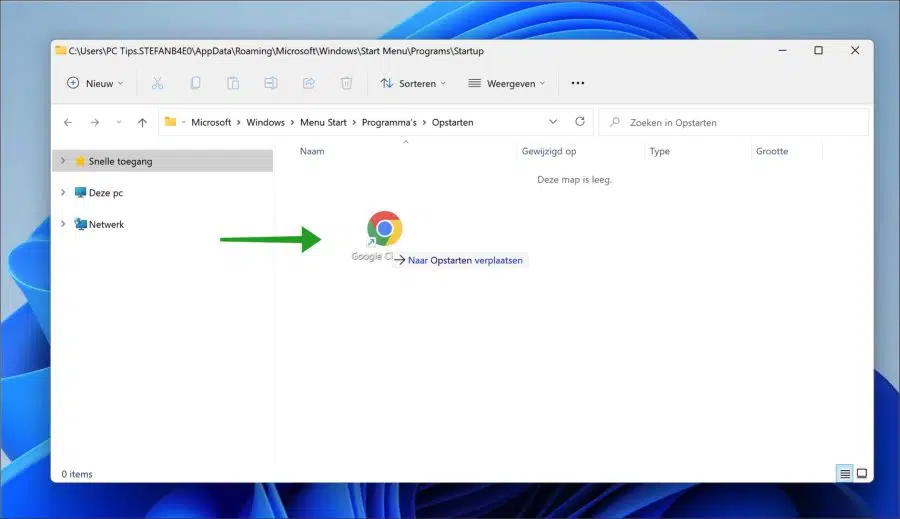Expand the Netwerk tree node
This screenshot has width=900, height=519.
63,224
